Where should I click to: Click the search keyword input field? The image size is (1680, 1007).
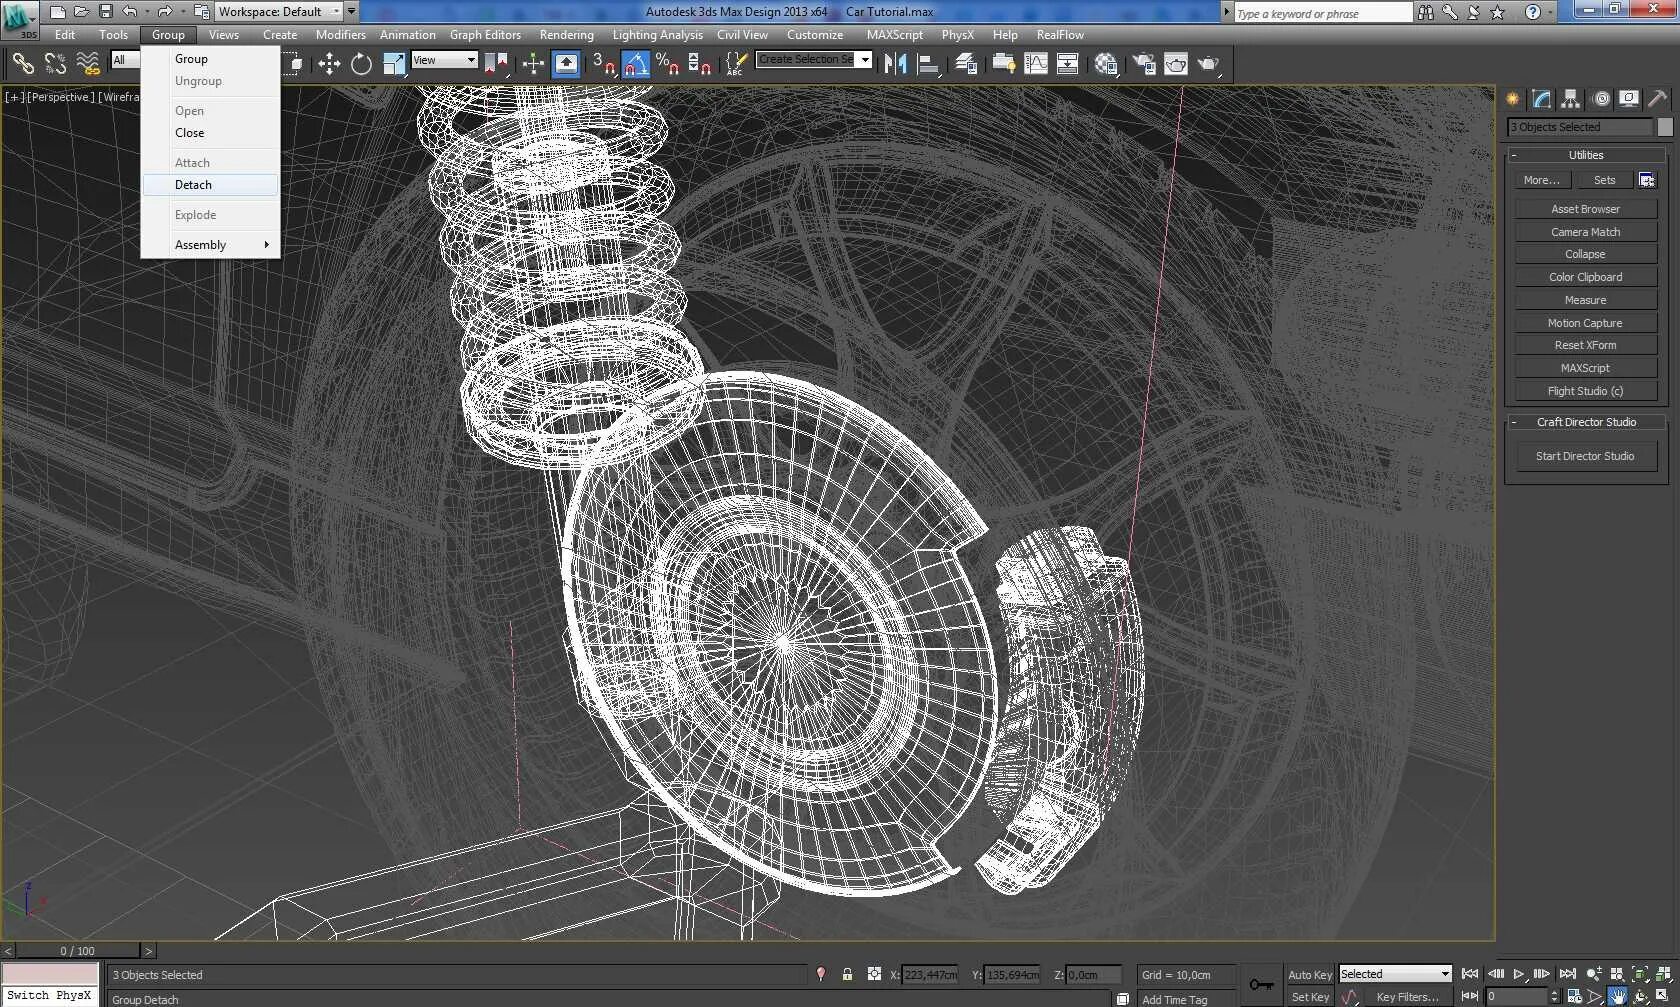click(1323, 13)
